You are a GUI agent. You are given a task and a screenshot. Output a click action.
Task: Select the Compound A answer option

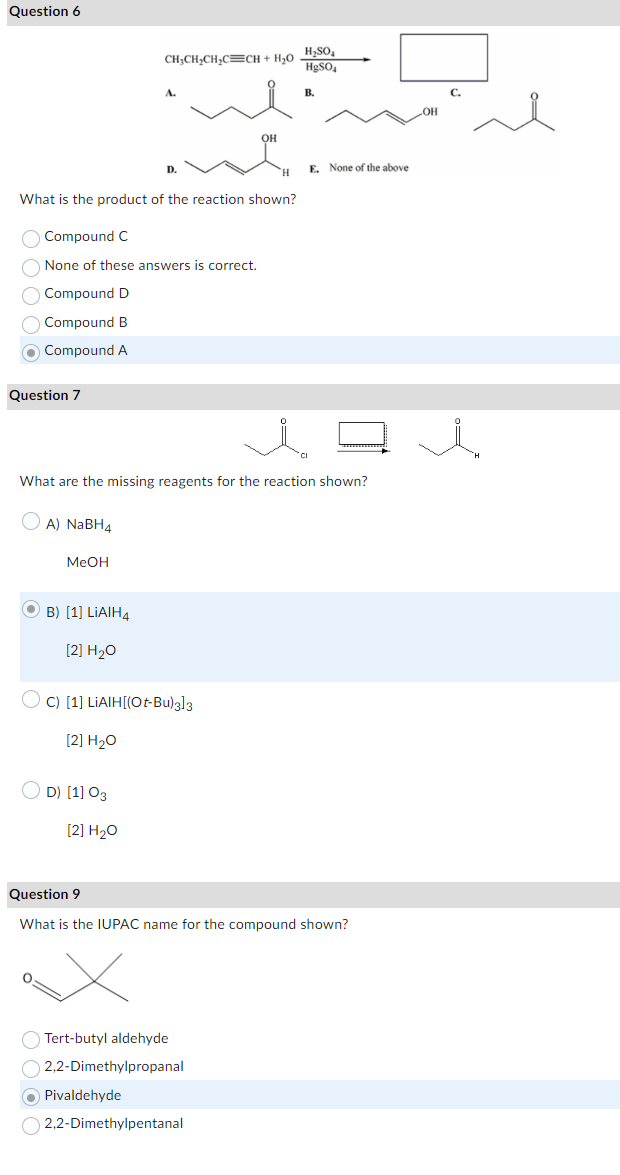click(30, 350)
